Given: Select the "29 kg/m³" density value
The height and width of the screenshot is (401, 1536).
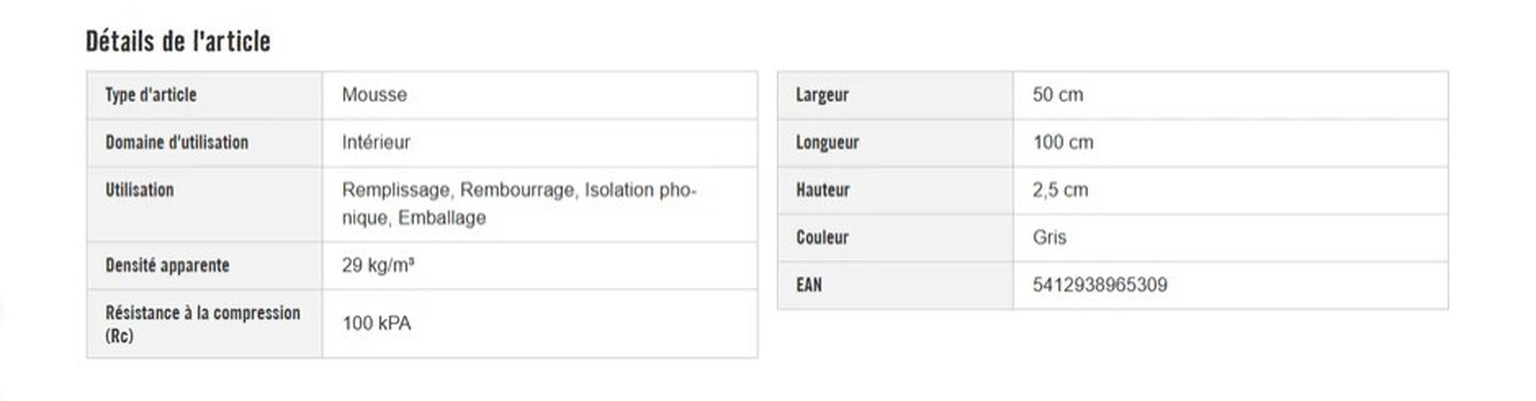Looking at the screenshot, I should click(x=378, y=266).
